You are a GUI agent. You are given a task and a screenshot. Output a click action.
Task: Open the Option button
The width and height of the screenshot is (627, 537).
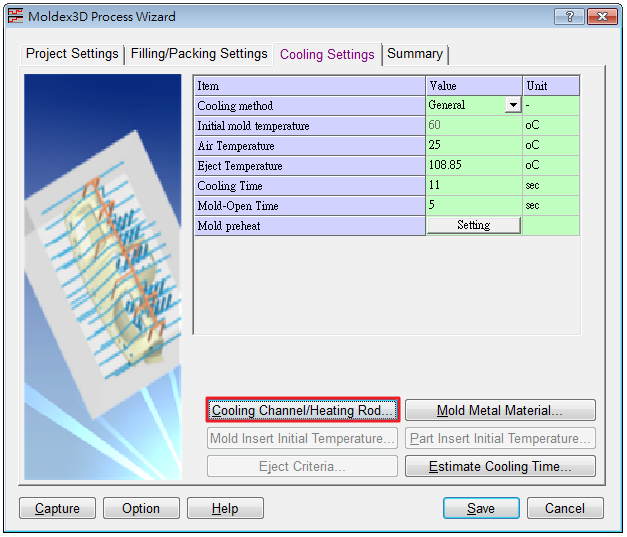click(141, 508)
